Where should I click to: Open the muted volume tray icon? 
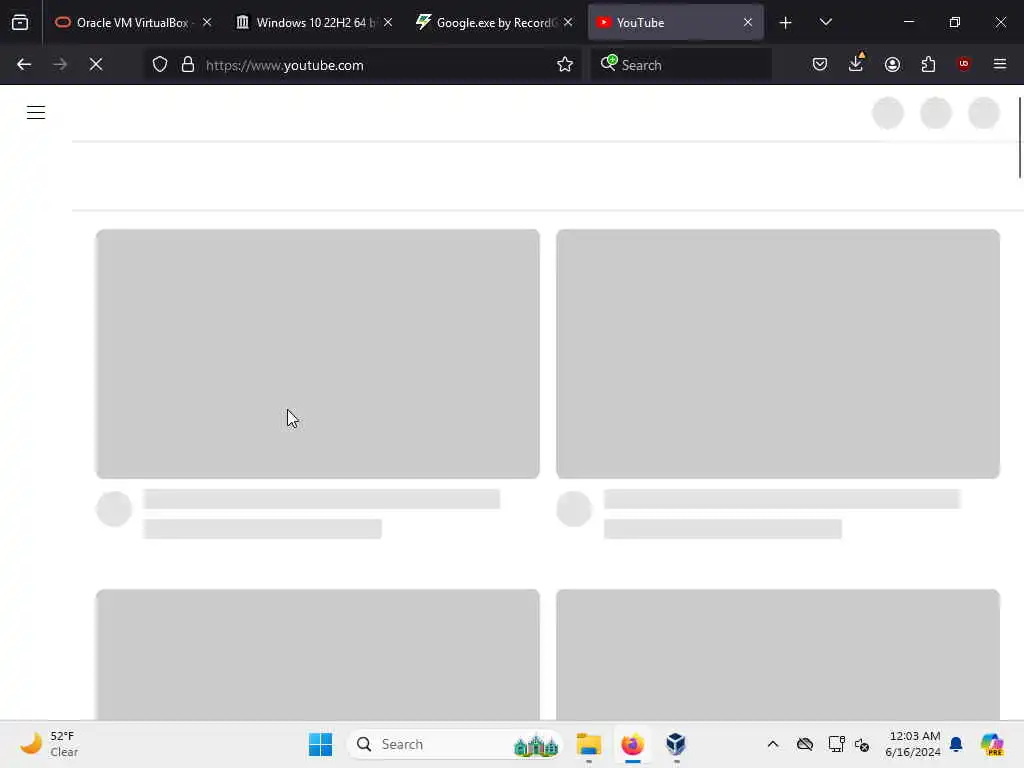coord(862,744)
